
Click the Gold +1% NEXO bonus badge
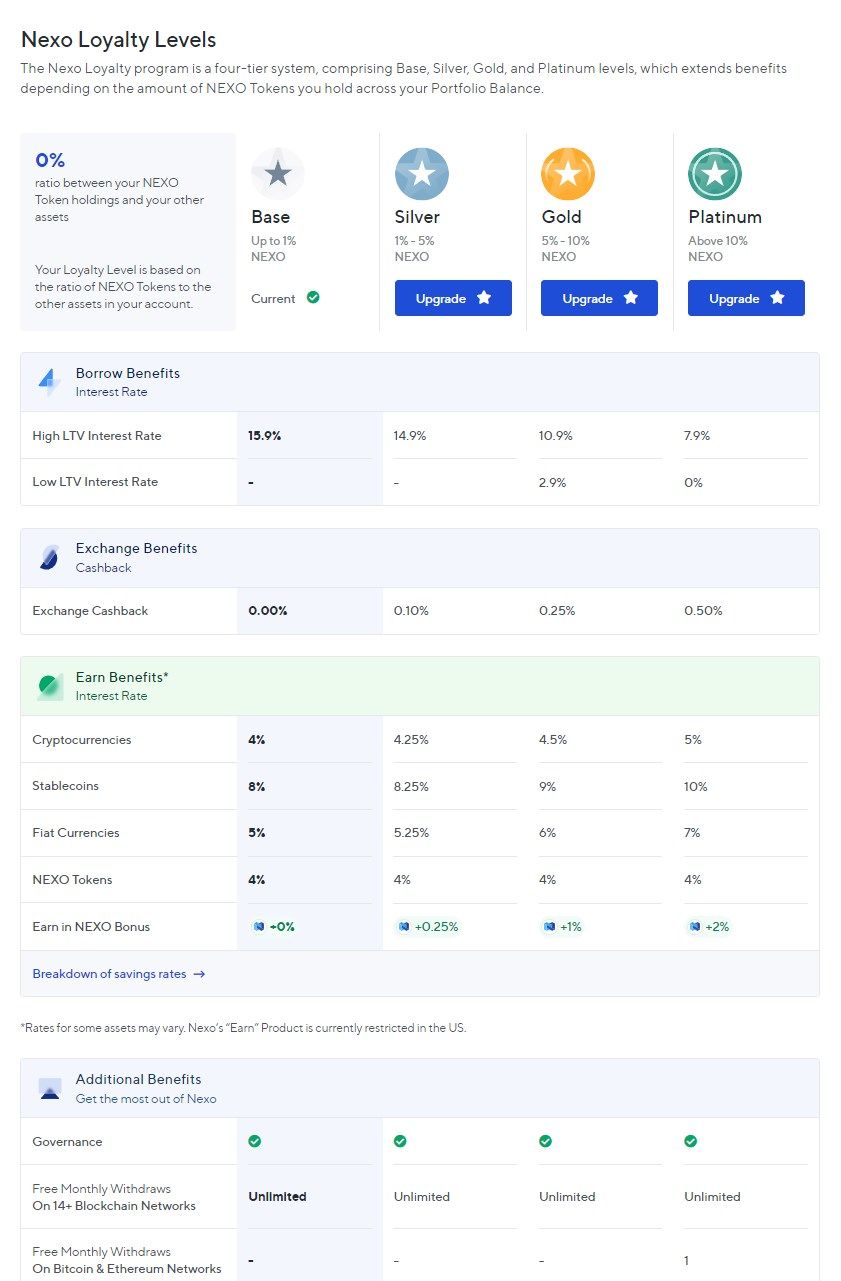[562, 927]
